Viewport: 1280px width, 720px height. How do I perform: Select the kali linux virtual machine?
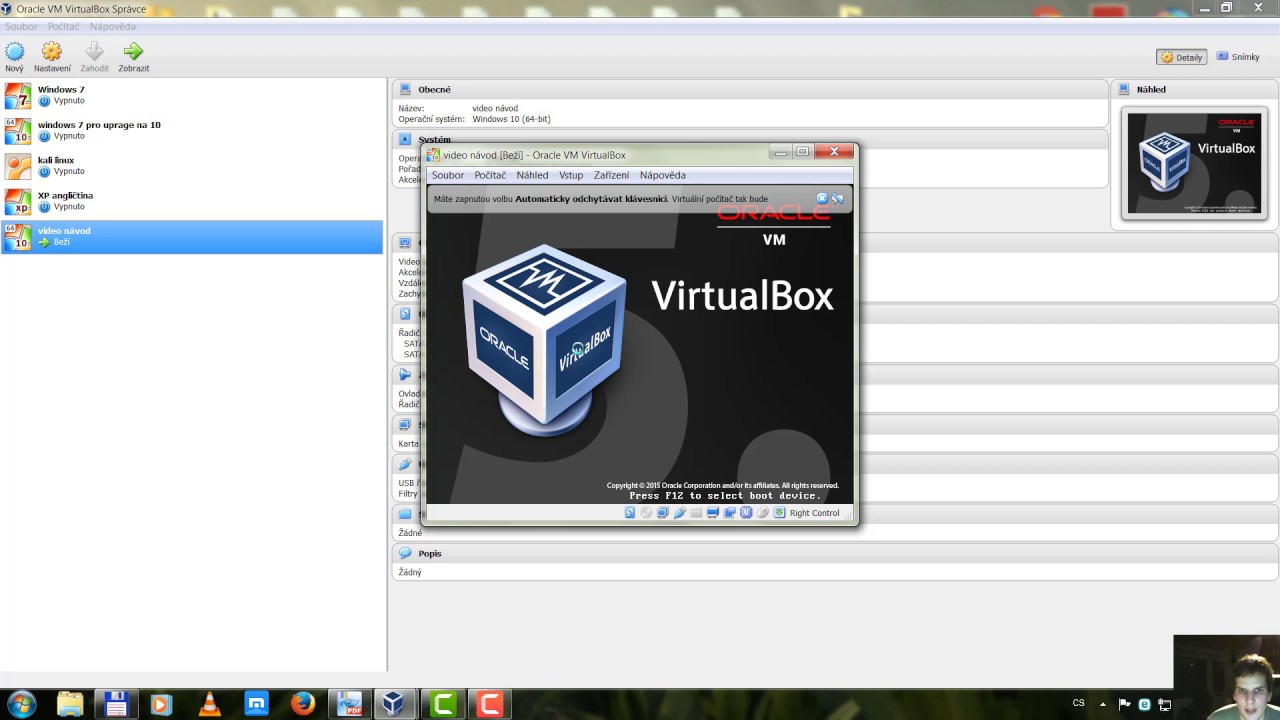click(x=192, y=166)
